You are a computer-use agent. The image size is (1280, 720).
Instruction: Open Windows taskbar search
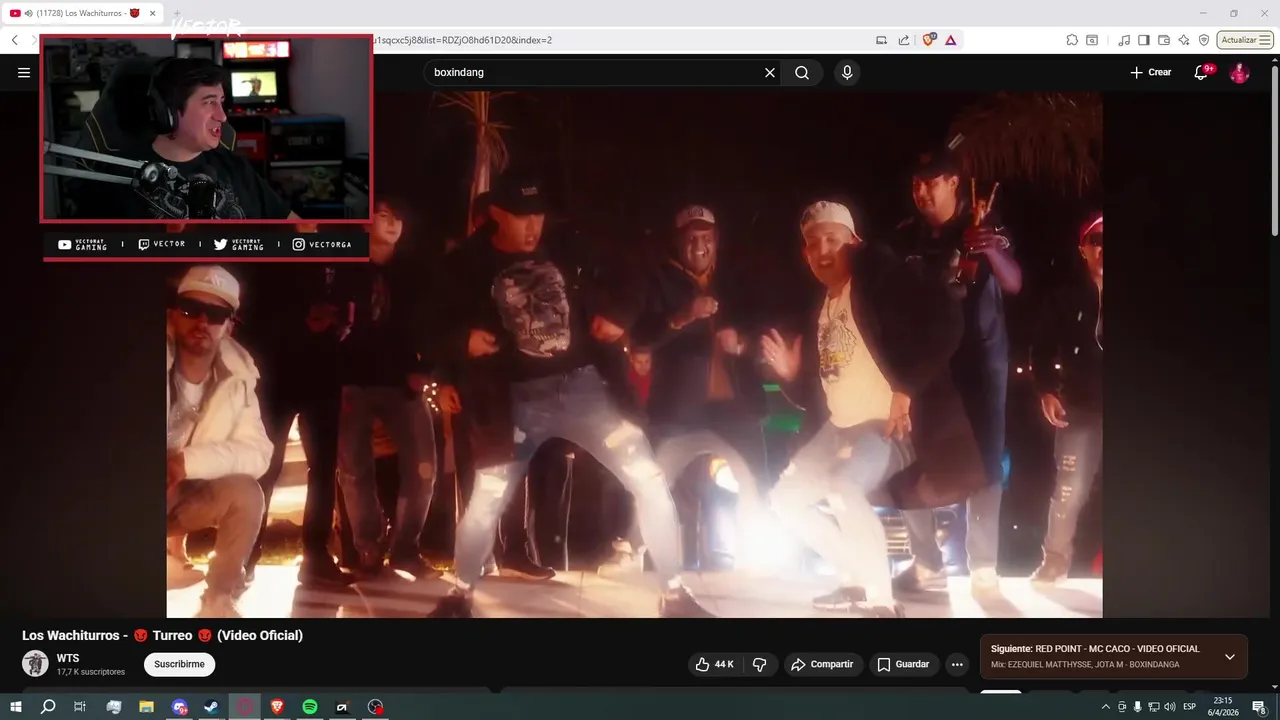(x=48, y=707)
